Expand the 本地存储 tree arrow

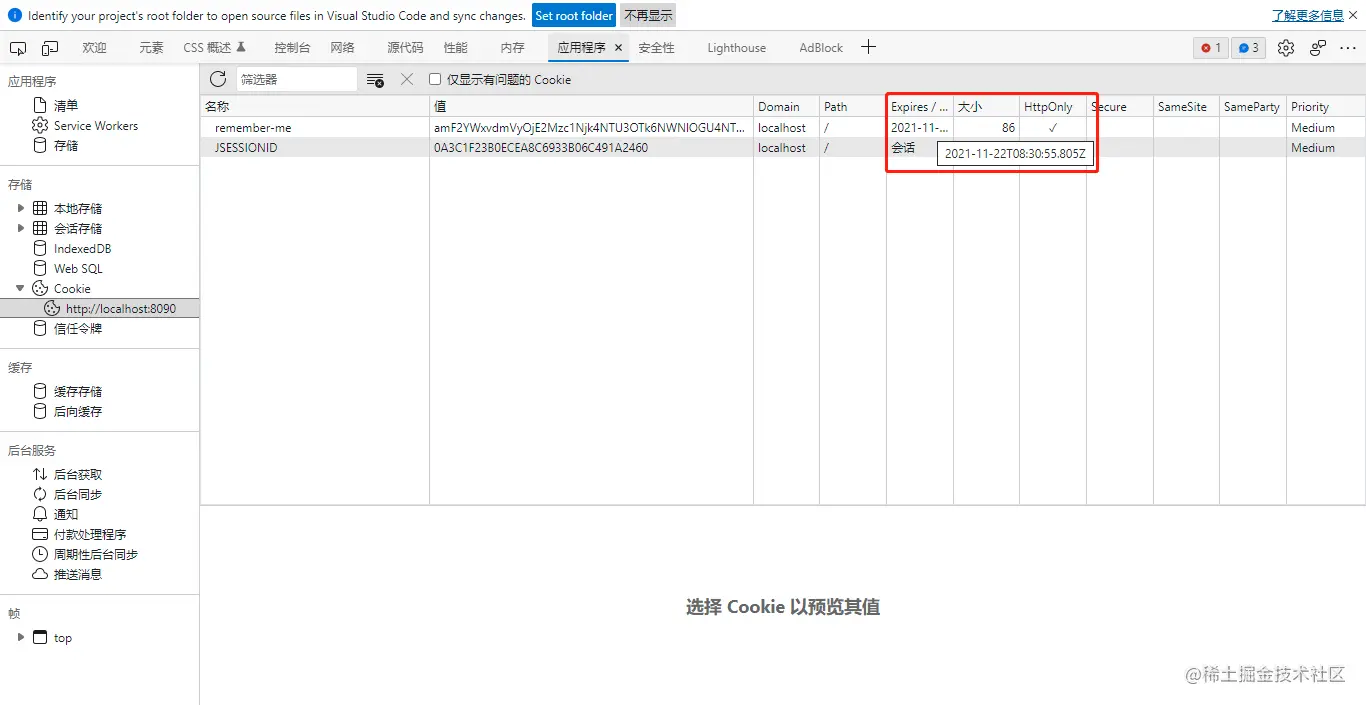(20, 208)
